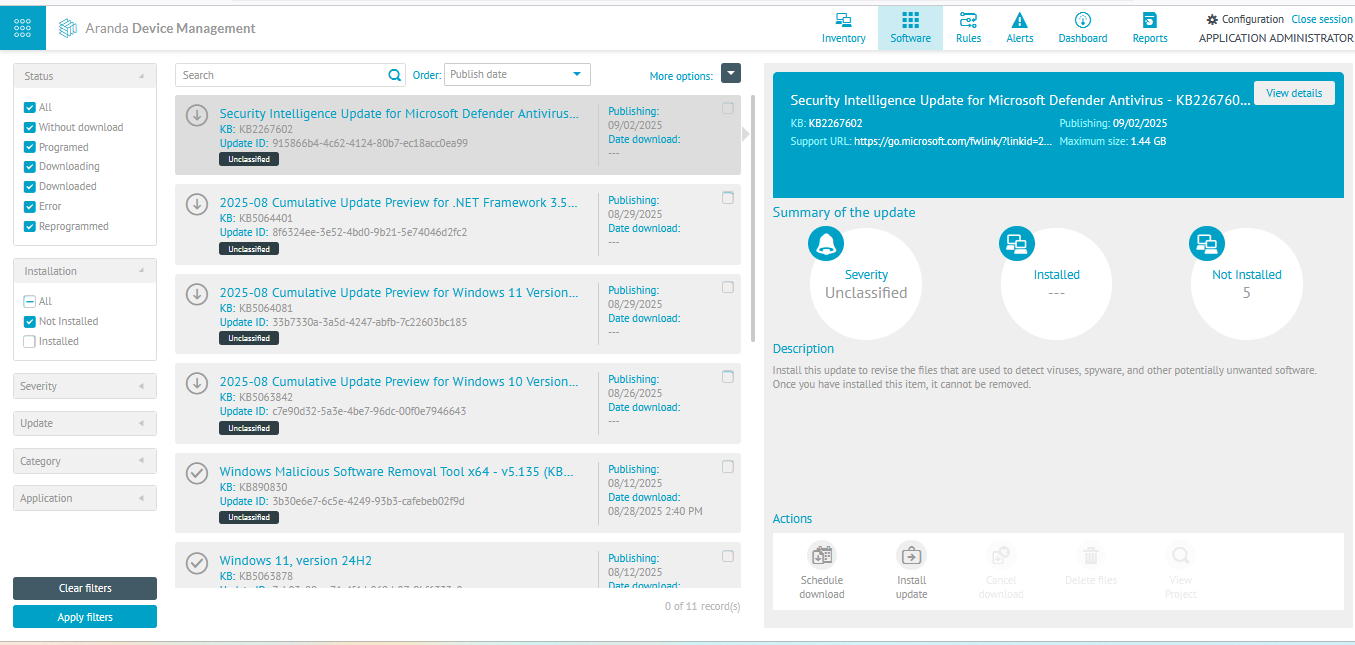Click the Close session link

click(1321, 19)
